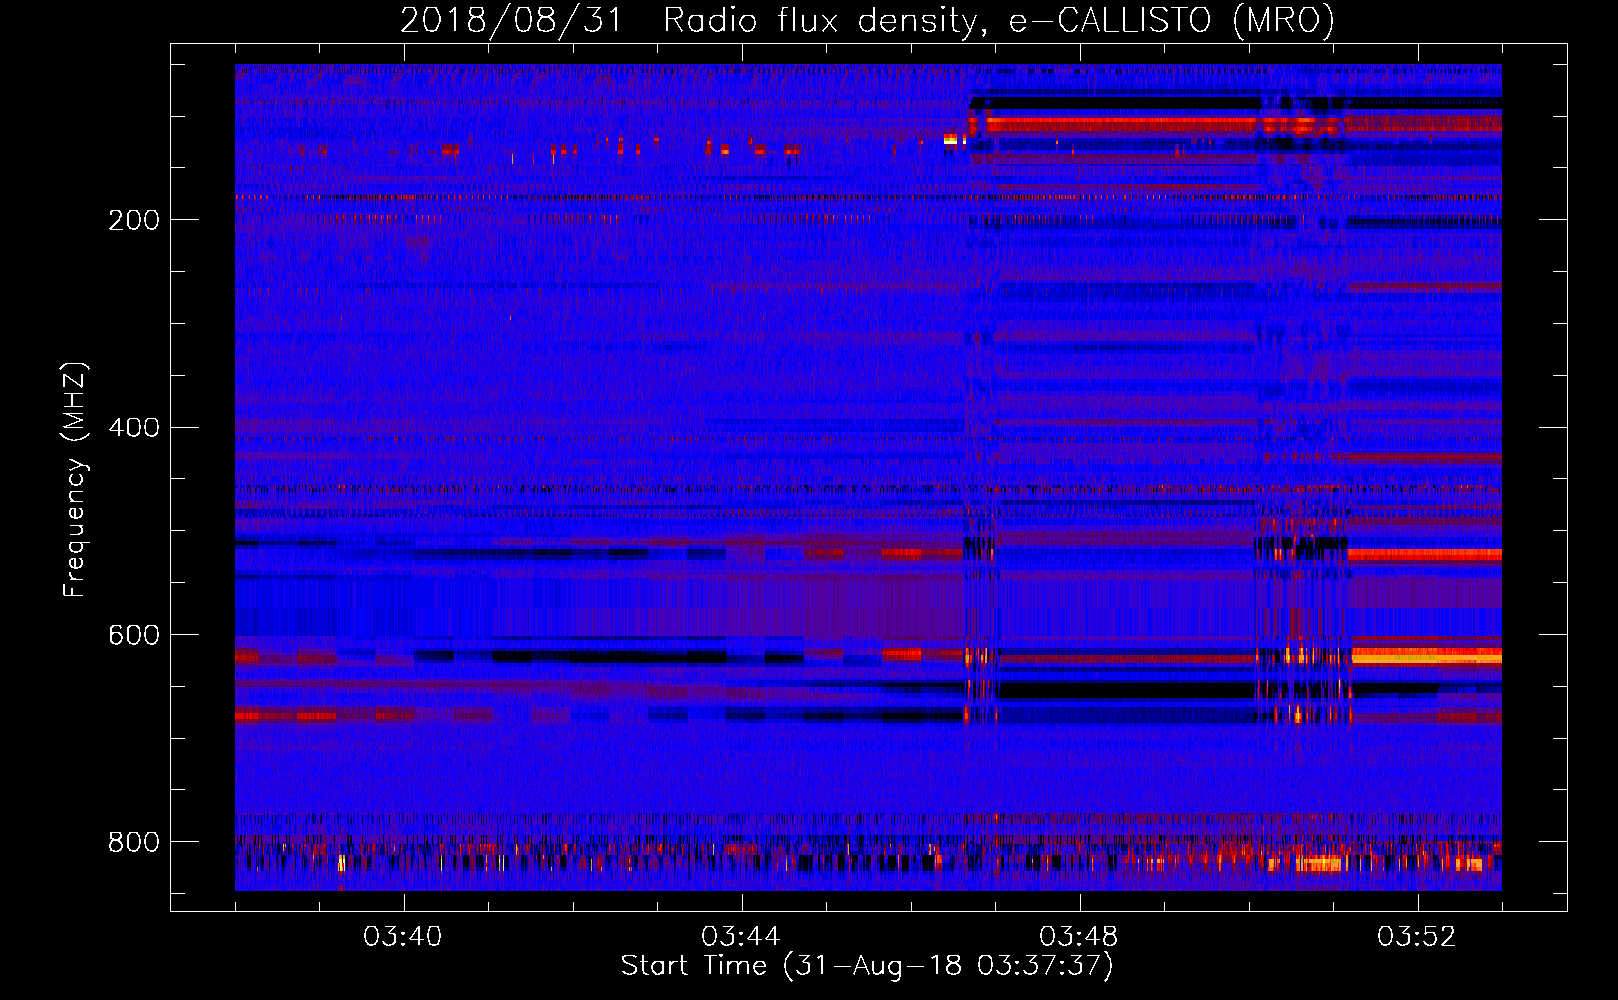The image size is (1618, 1000).
Task: Click the 03:48 time tick label
Action: (x=1079, y=937)
